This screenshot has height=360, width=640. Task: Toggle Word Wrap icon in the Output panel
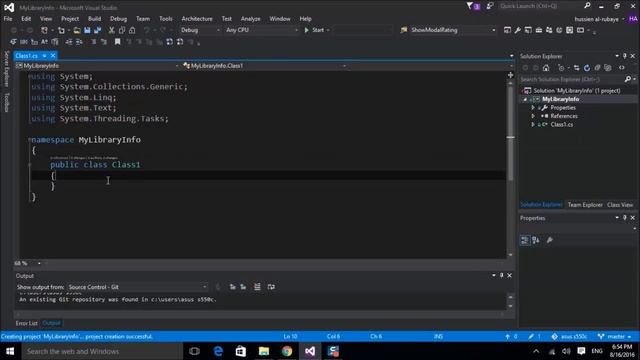click(x=271, y=287)
